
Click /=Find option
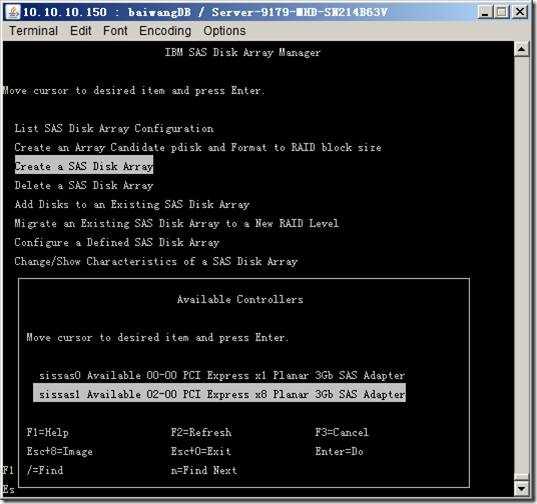click(x=45, y=470)
